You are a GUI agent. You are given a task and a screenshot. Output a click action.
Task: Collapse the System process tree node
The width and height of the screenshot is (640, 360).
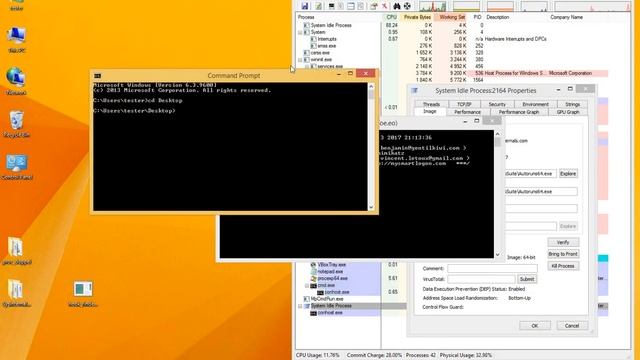coord(300,32)
